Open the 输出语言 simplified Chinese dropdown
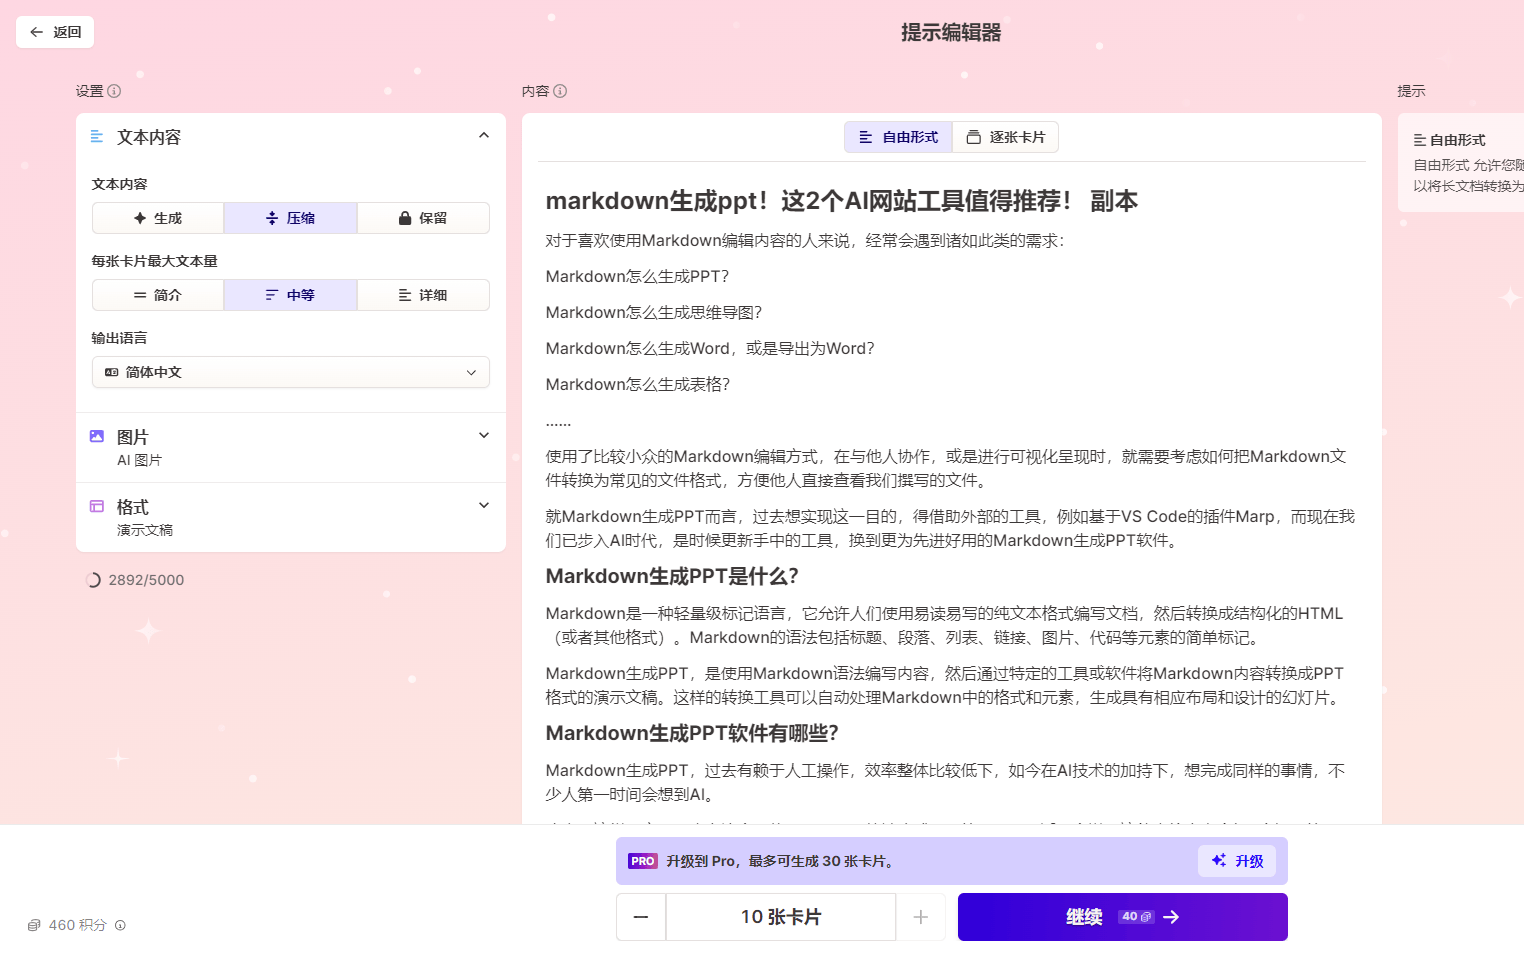 point(290,372)
